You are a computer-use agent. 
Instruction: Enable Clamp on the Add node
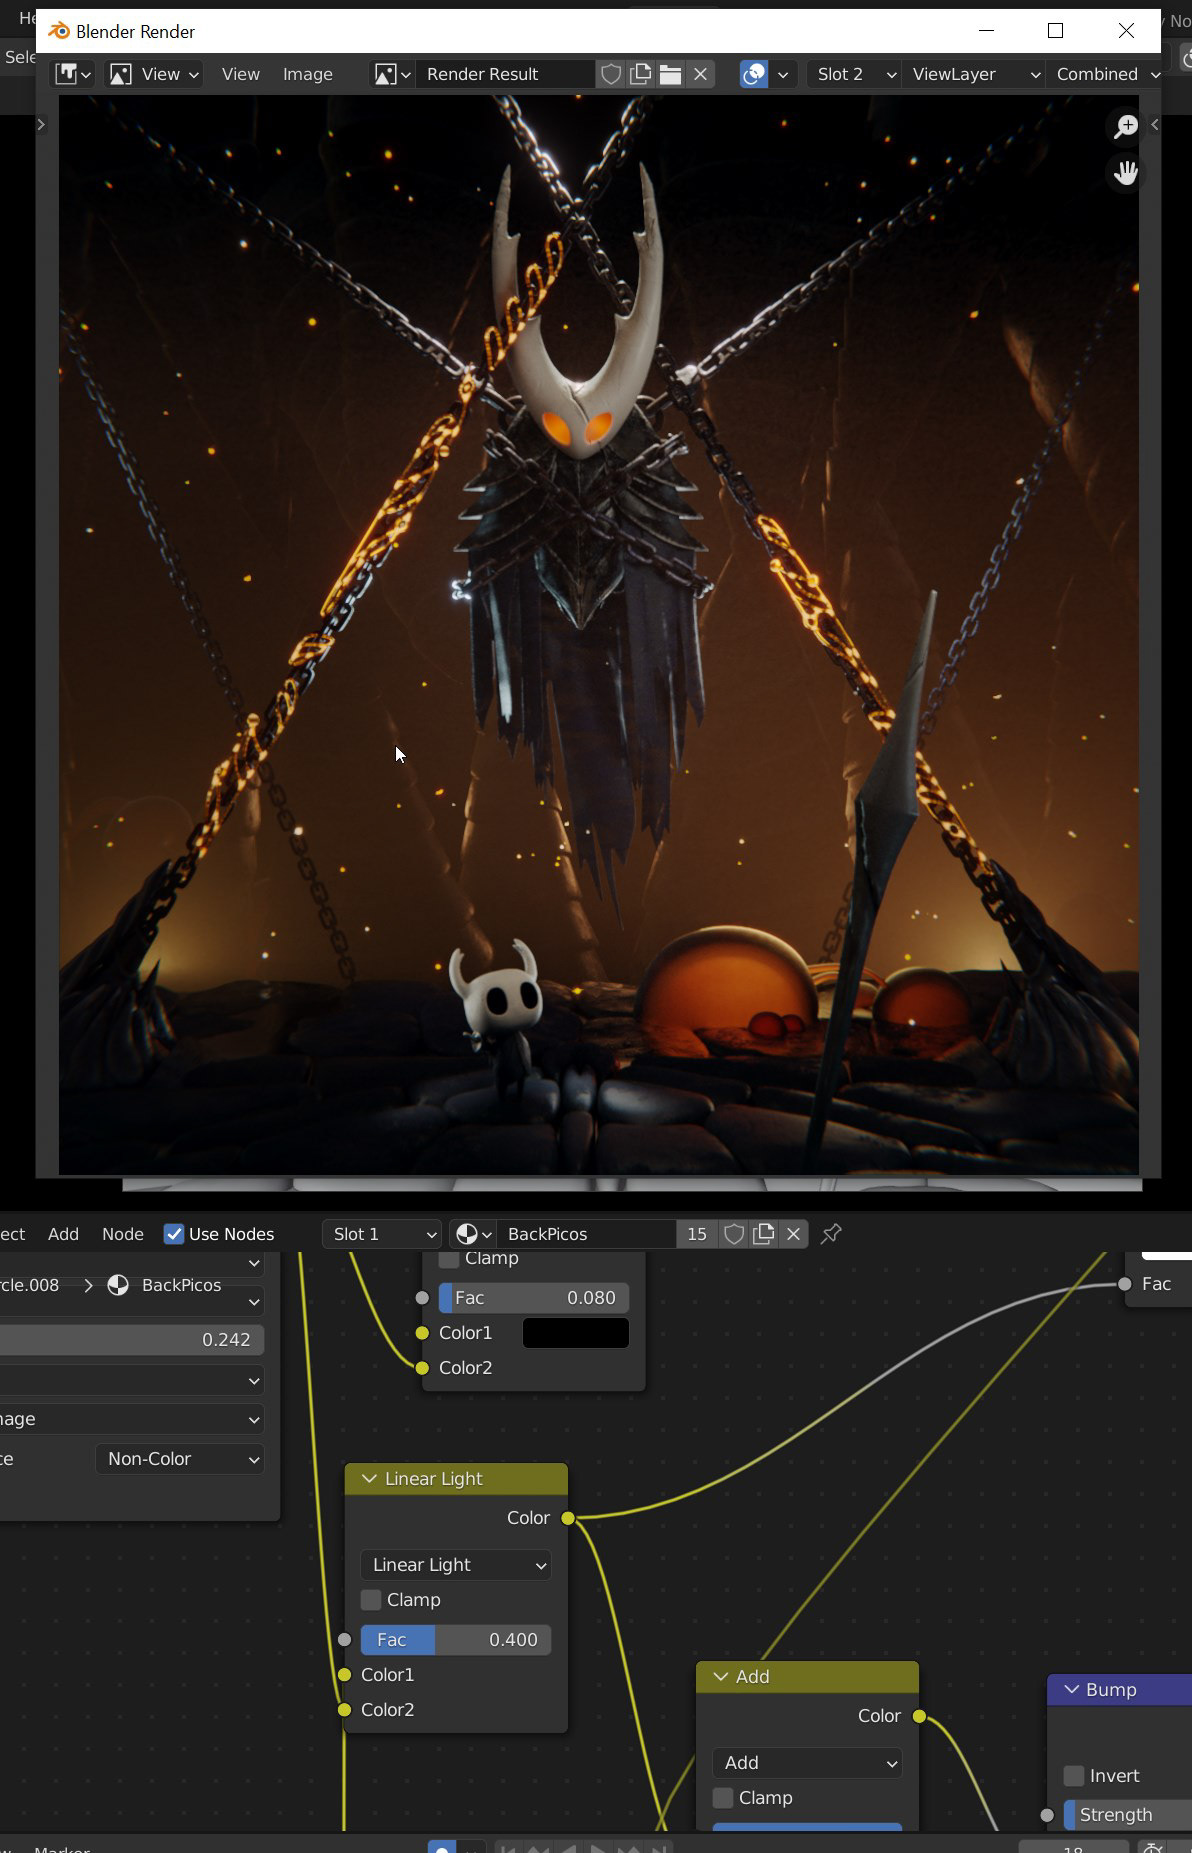pyautogui.click(x=723, y=1798)
